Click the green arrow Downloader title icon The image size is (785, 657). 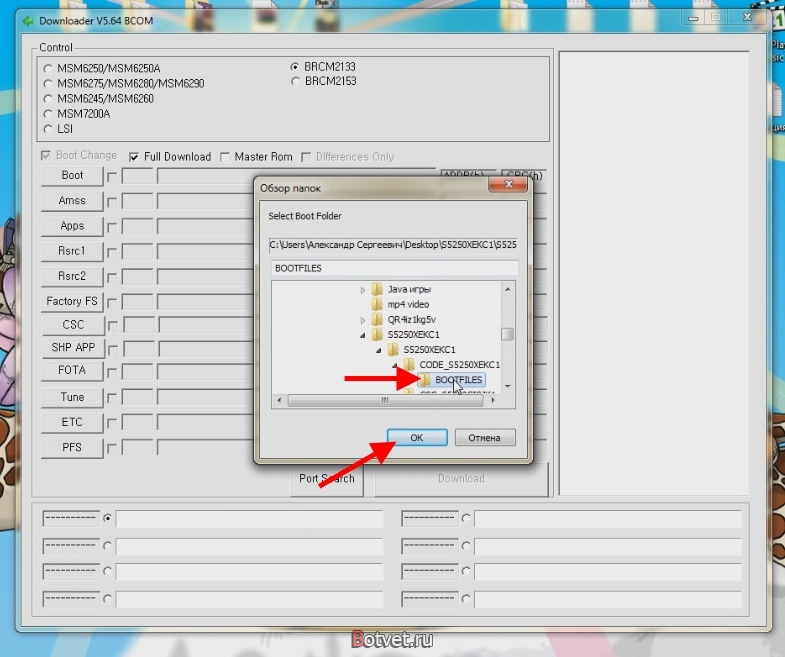point(28,21)
